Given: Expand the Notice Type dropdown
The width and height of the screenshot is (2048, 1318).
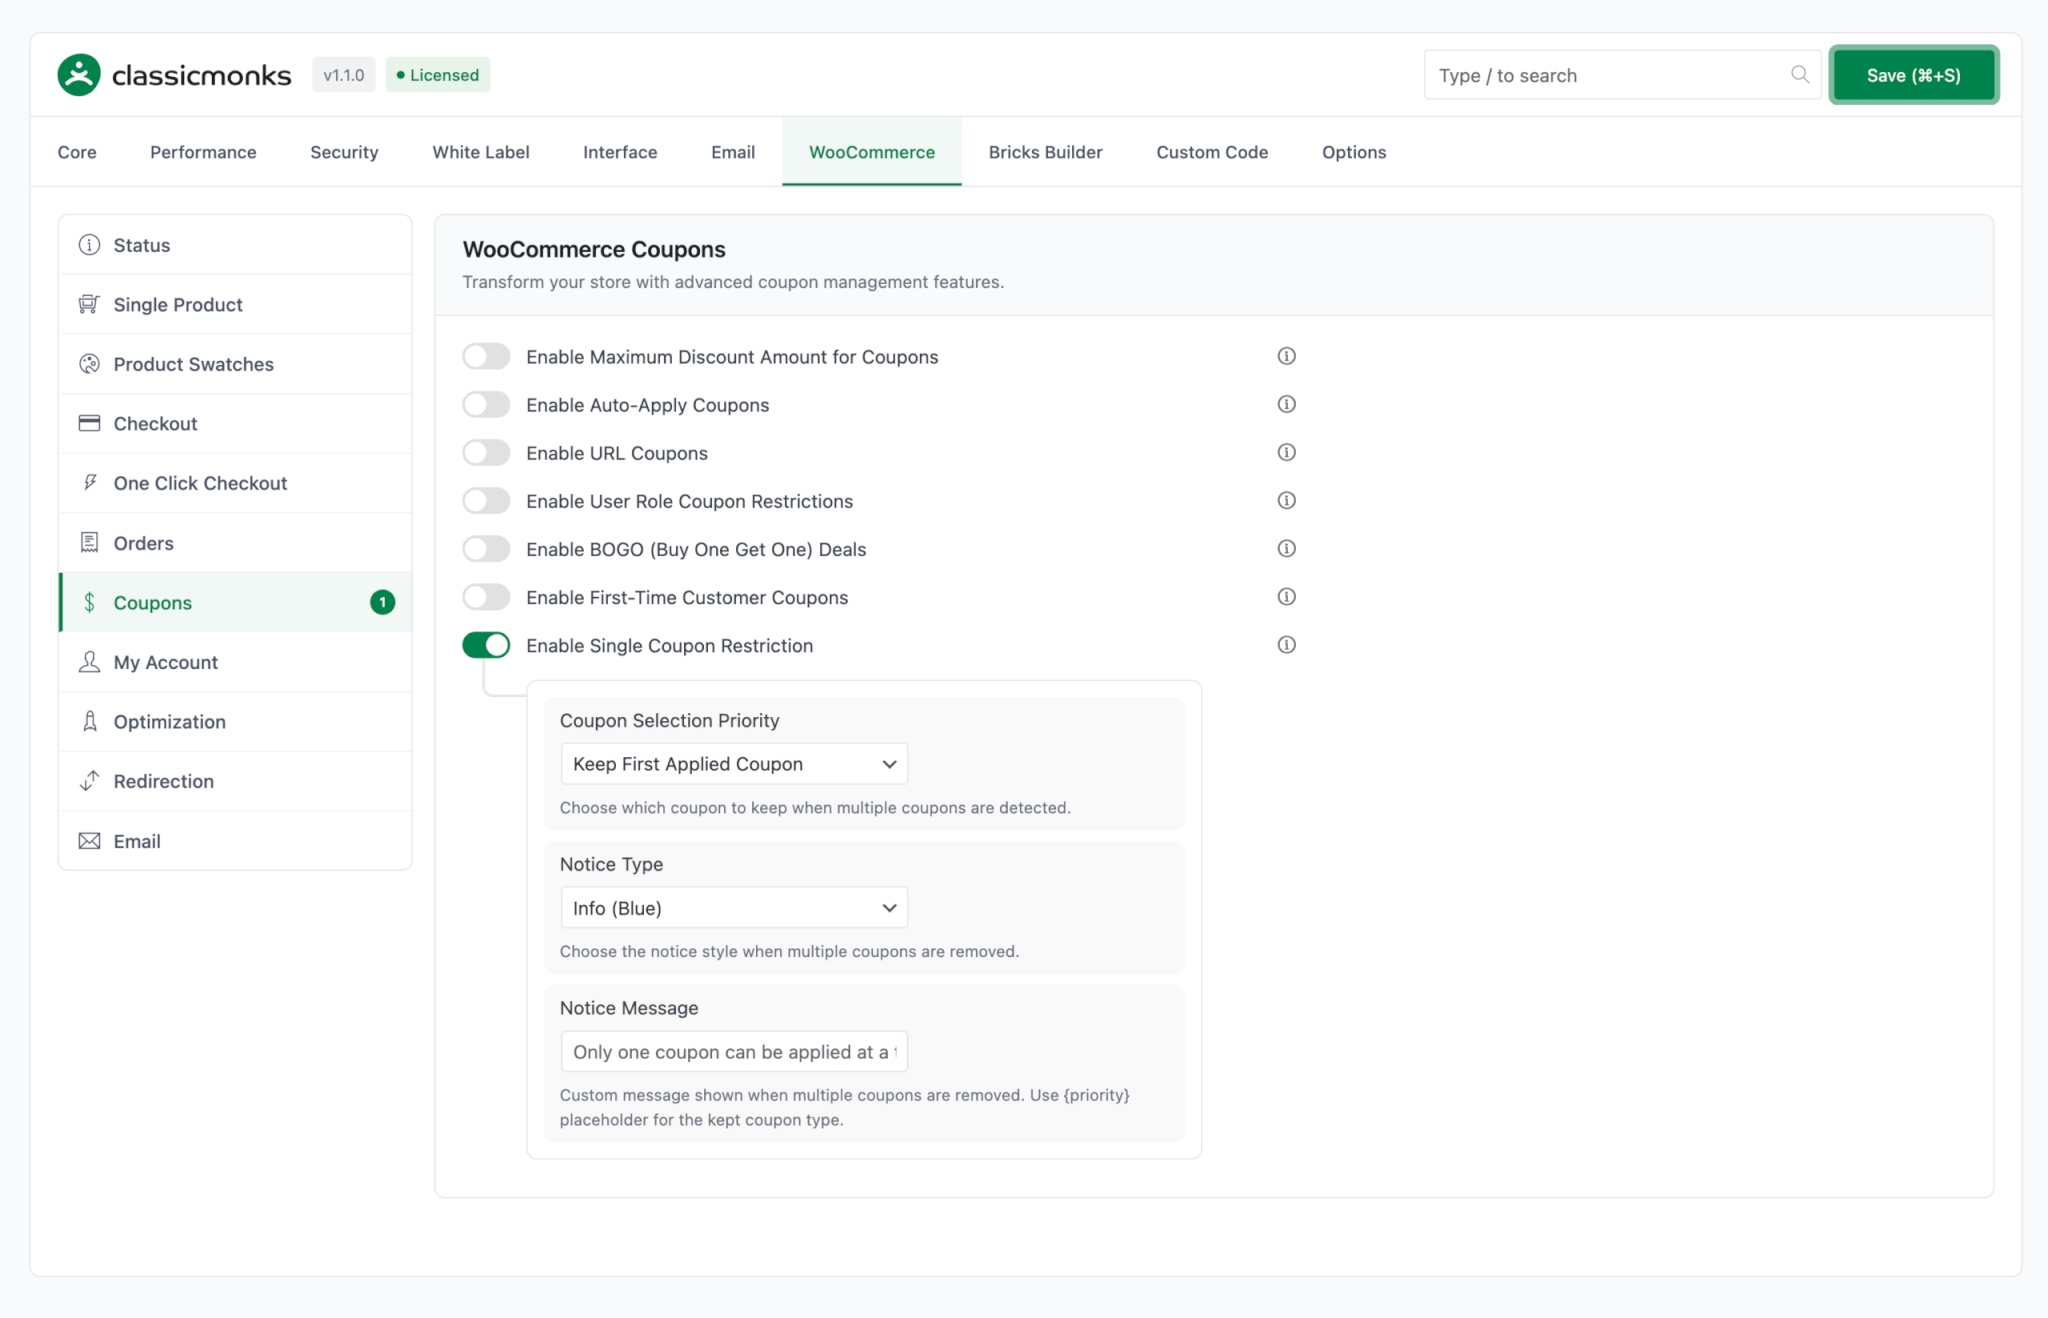Looking at the screenshot, I should tap(733, 908).
